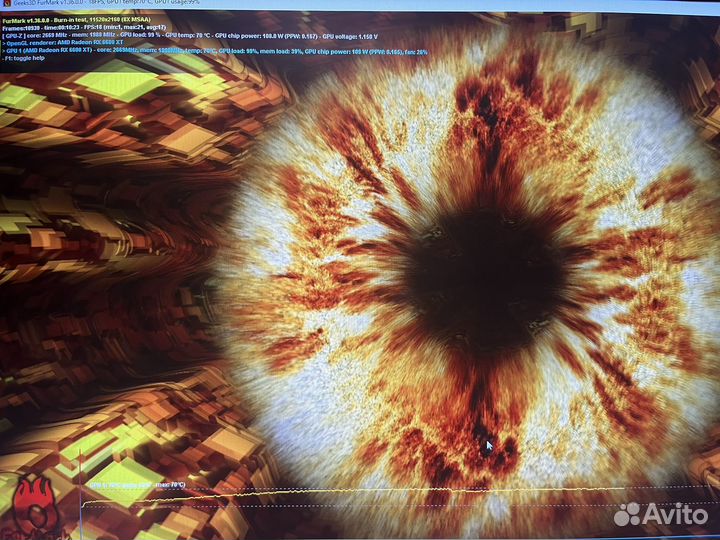
Task: Click the Geeks3D FurMark title bar icon
Action: (4, 3)
